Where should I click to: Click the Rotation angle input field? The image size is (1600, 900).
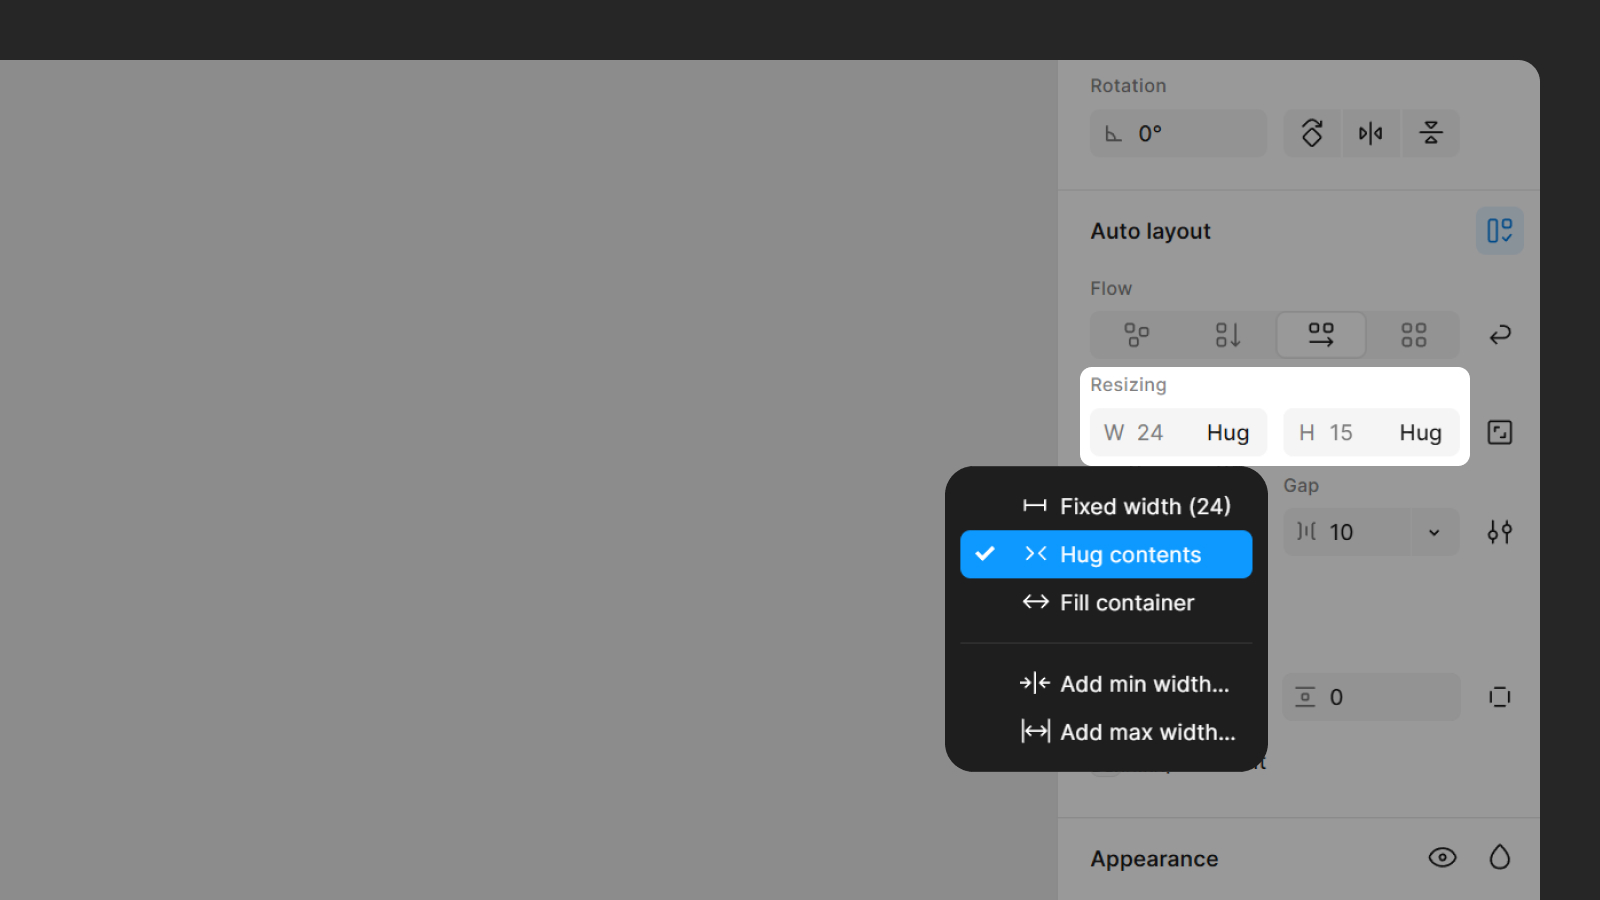click(x=1177, y=132)
